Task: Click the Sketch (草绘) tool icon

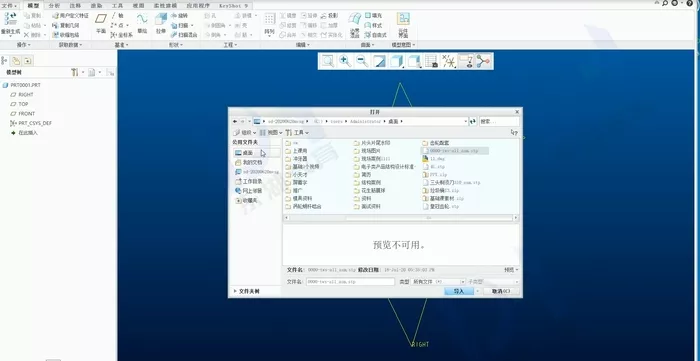Action: point(142,19)
